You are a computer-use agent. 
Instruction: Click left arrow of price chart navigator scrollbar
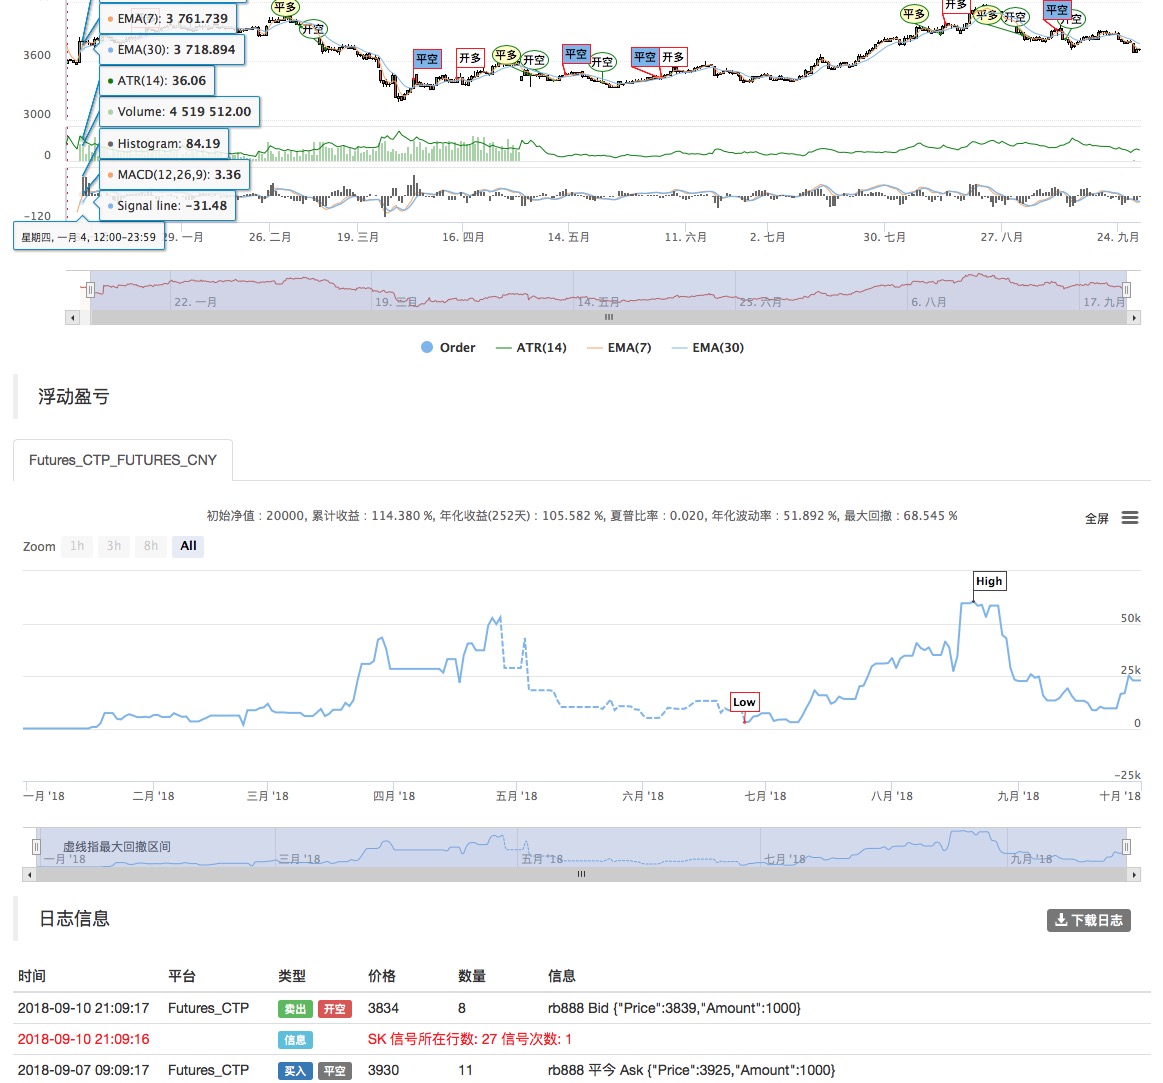coord(73,317)
